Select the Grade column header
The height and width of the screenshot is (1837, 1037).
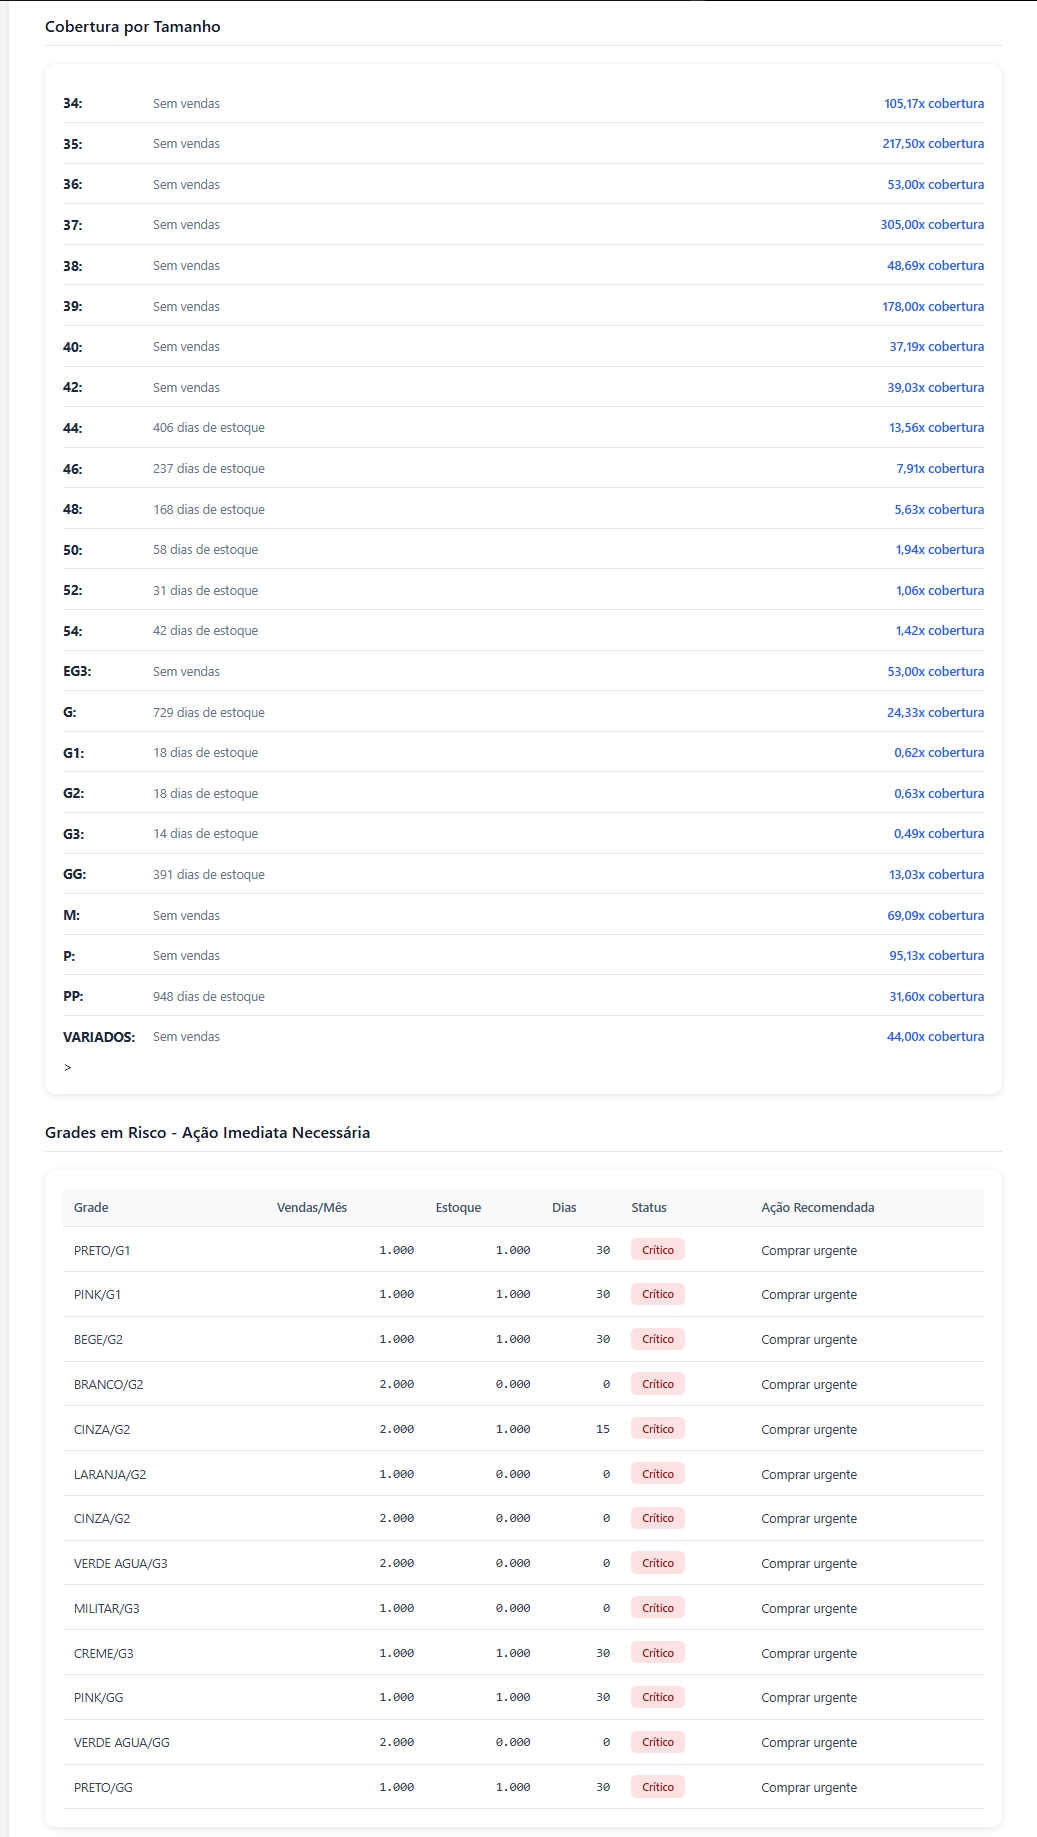pos(91,1208)
